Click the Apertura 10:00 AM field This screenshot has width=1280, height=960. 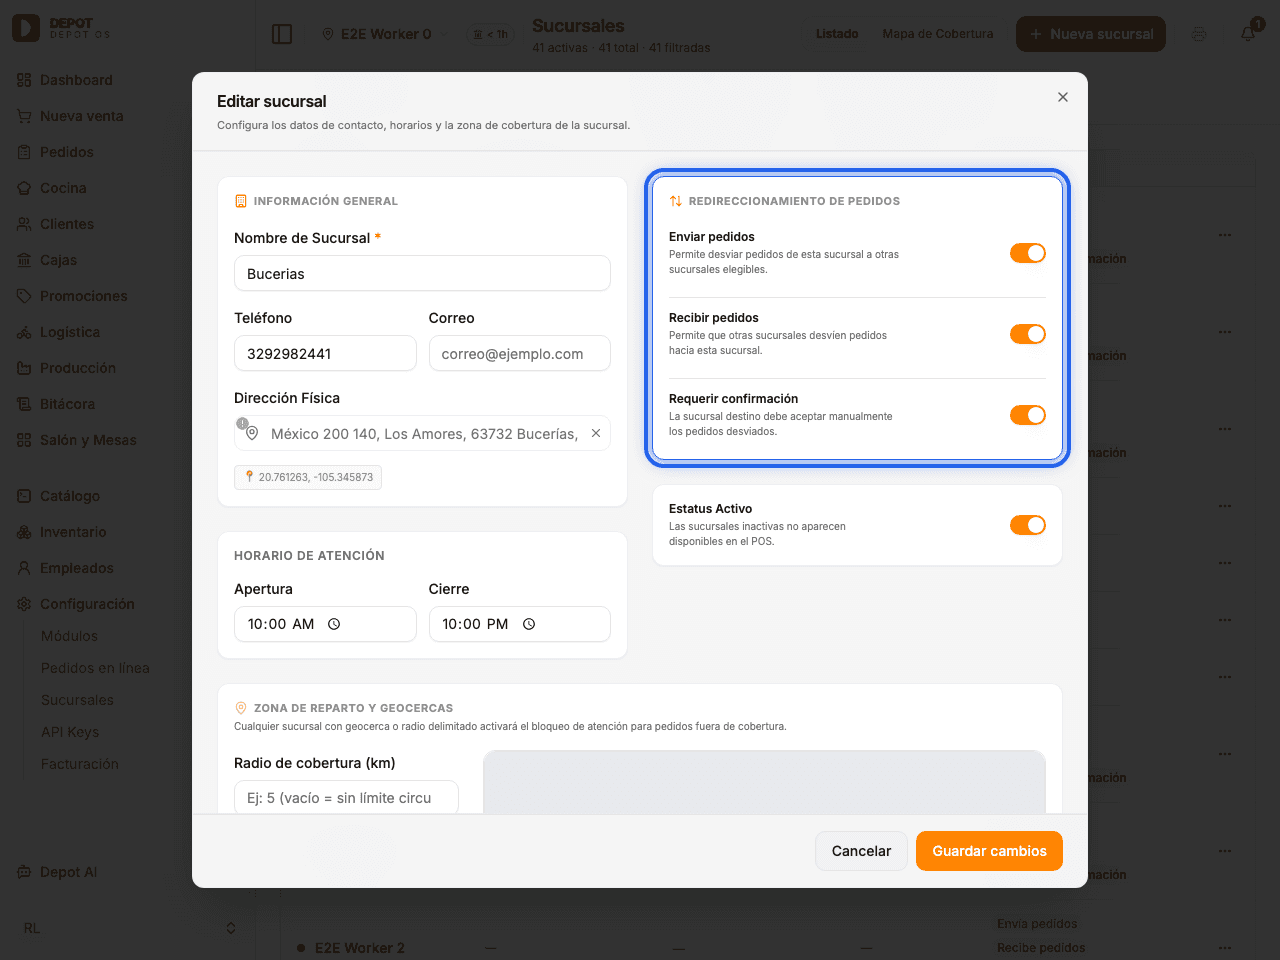[x=325, y=624]
